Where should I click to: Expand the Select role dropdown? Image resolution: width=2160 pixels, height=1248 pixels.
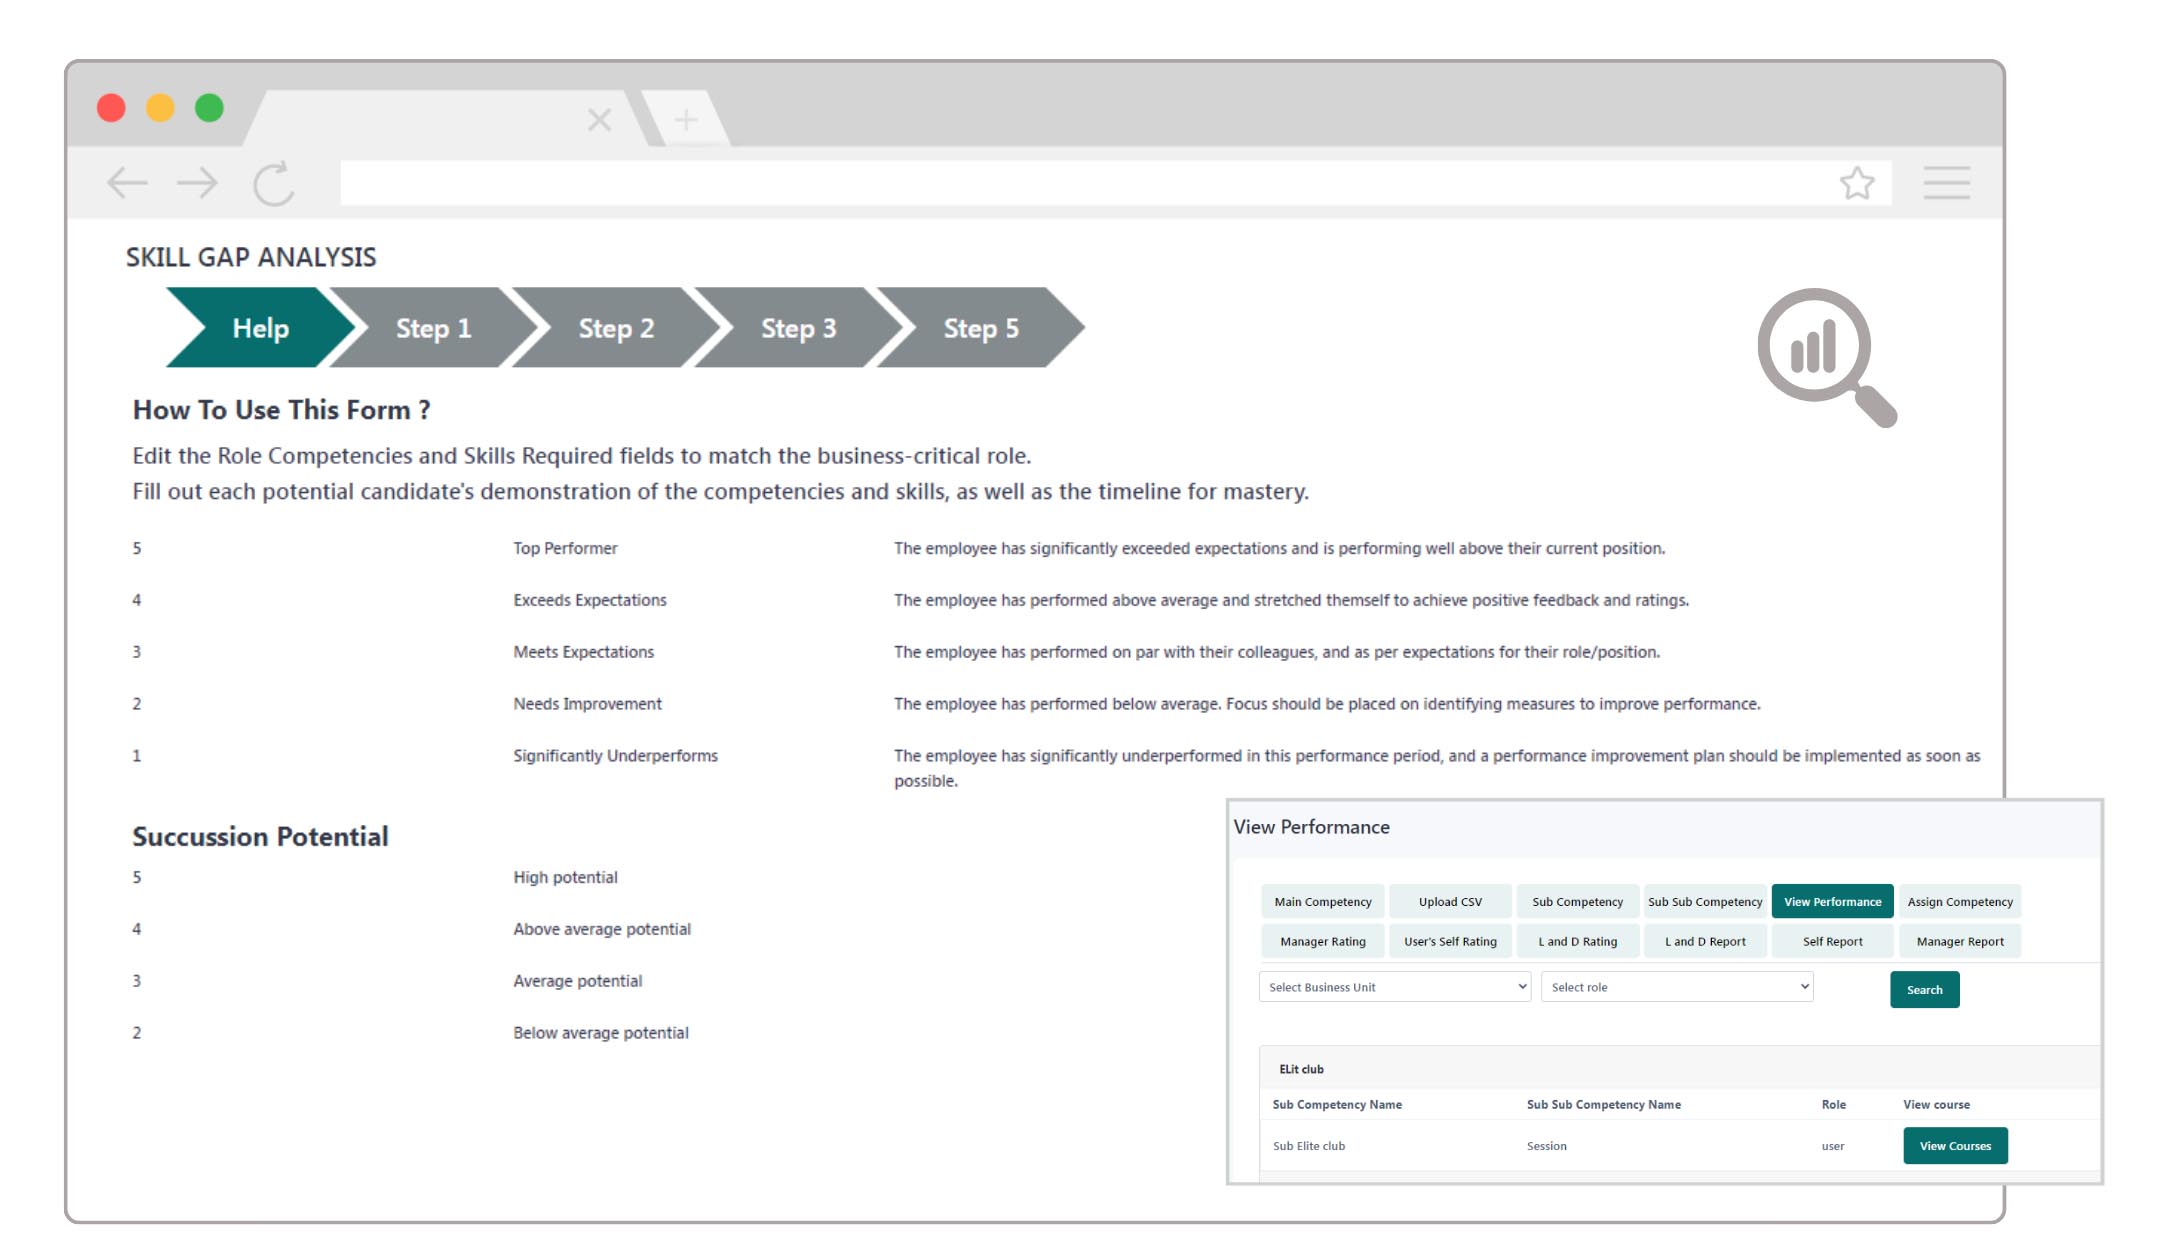[x=1677, y=987]
